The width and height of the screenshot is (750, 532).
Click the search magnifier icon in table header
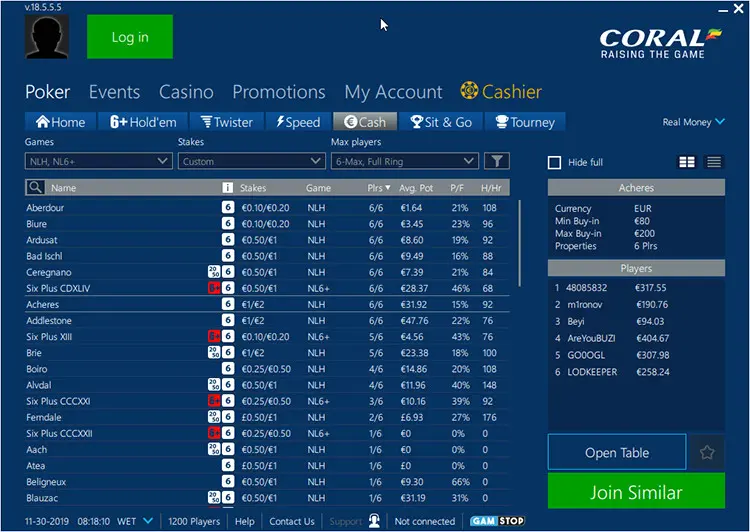(x=35, y=187)
